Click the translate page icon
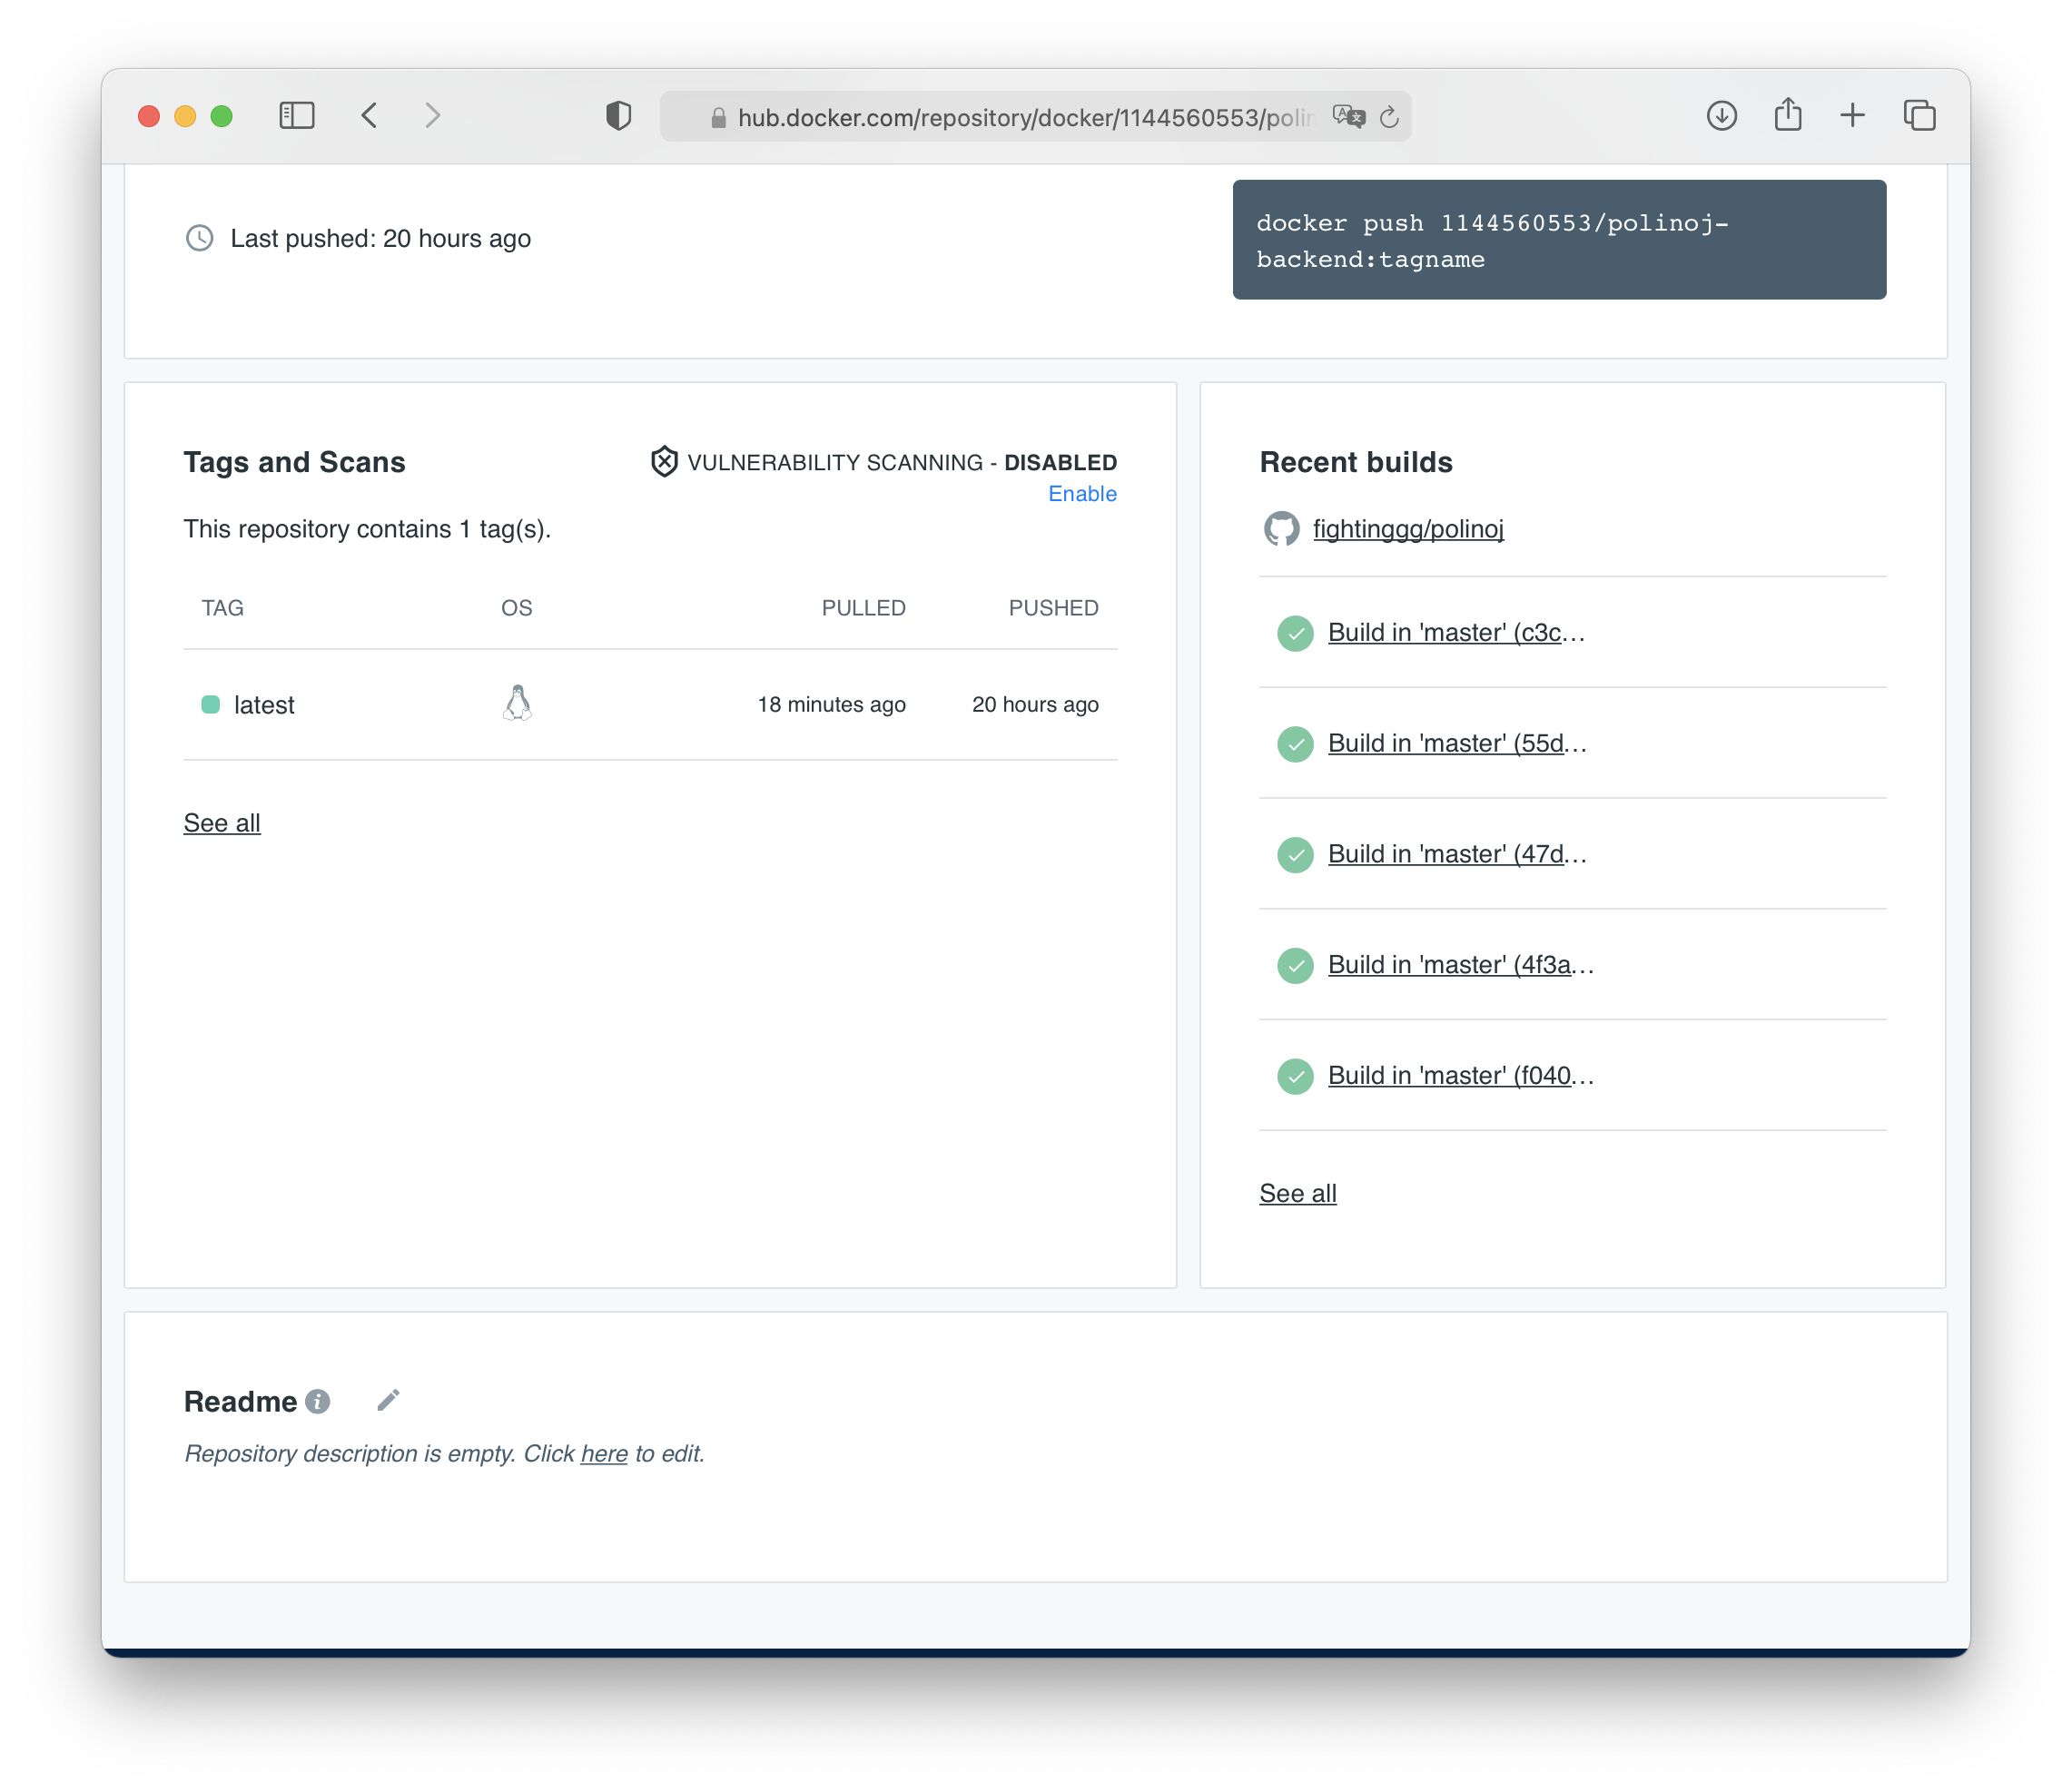Viewport: 2072px width, 1792px height. (x=1348, y=117)
